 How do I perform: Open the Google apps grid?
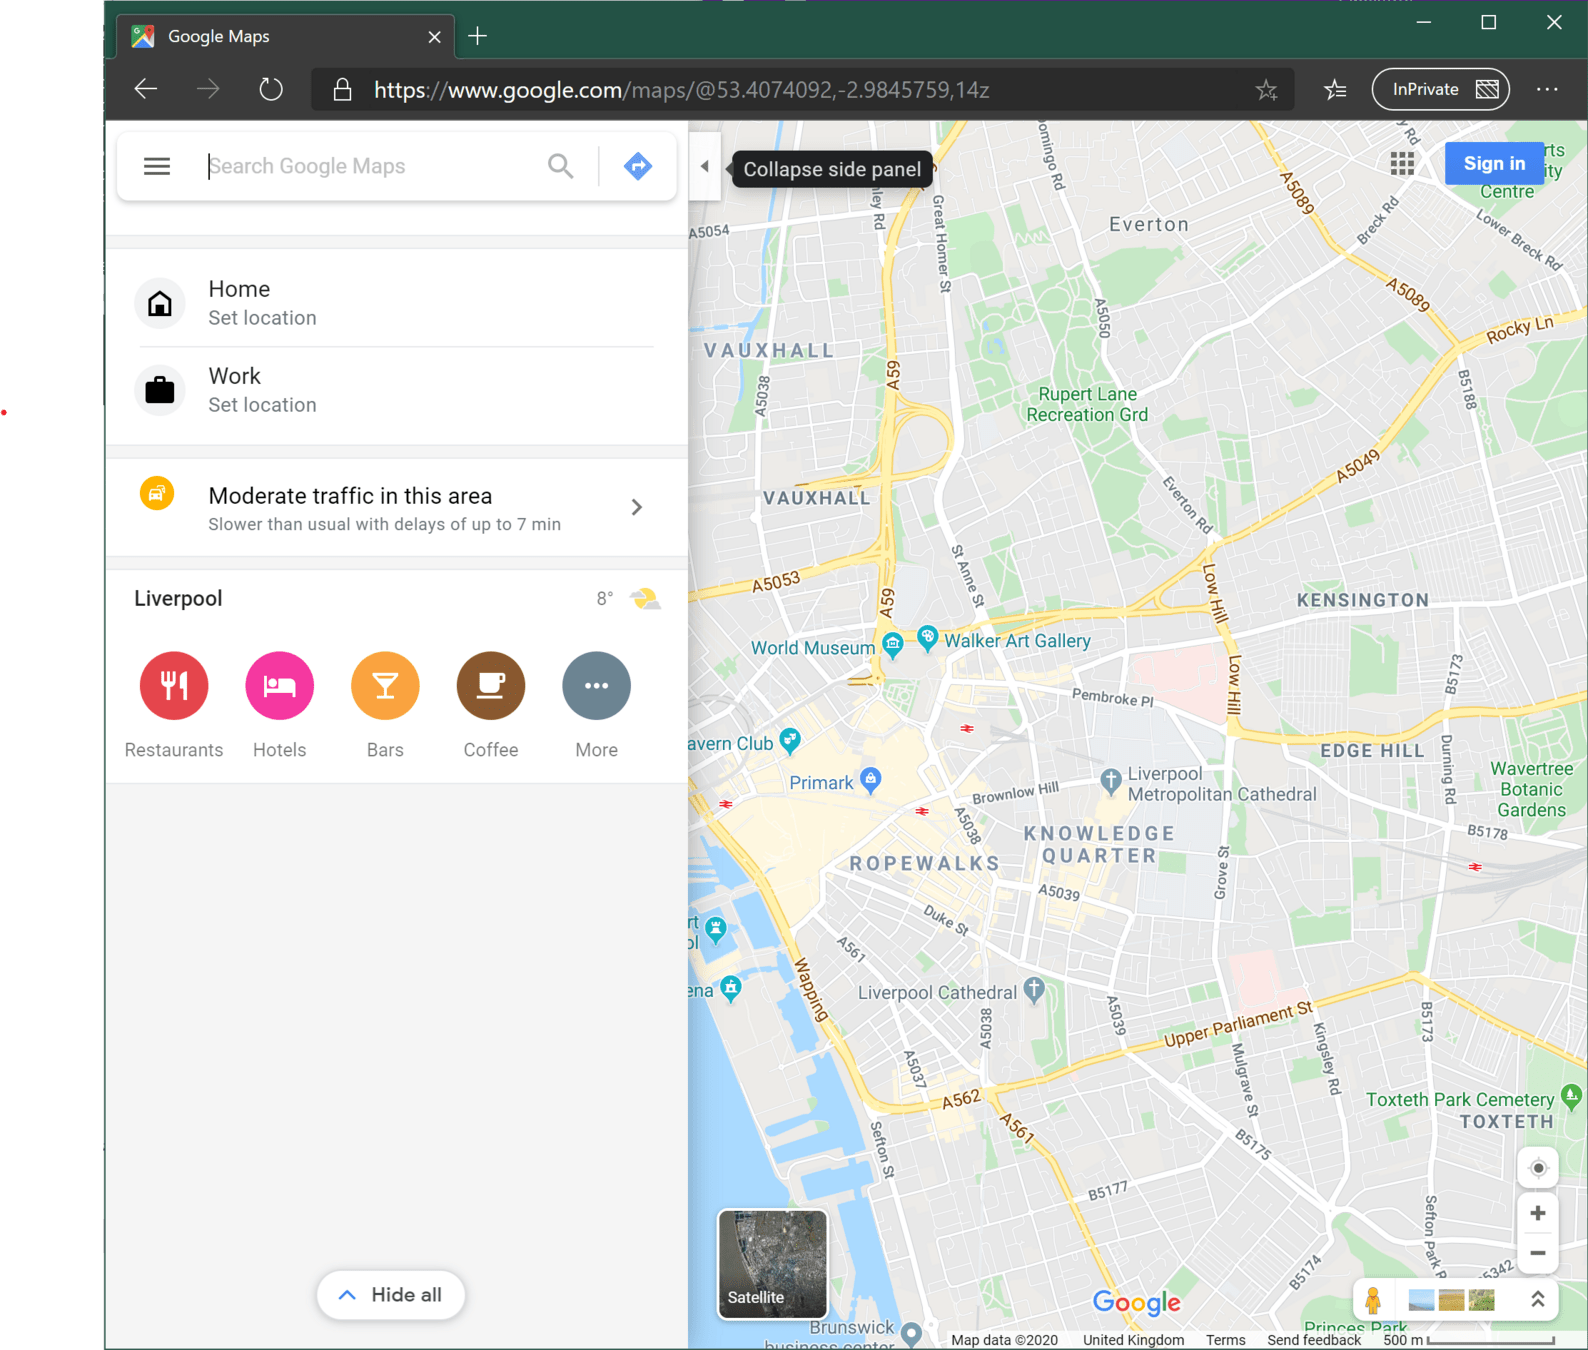1402,163
